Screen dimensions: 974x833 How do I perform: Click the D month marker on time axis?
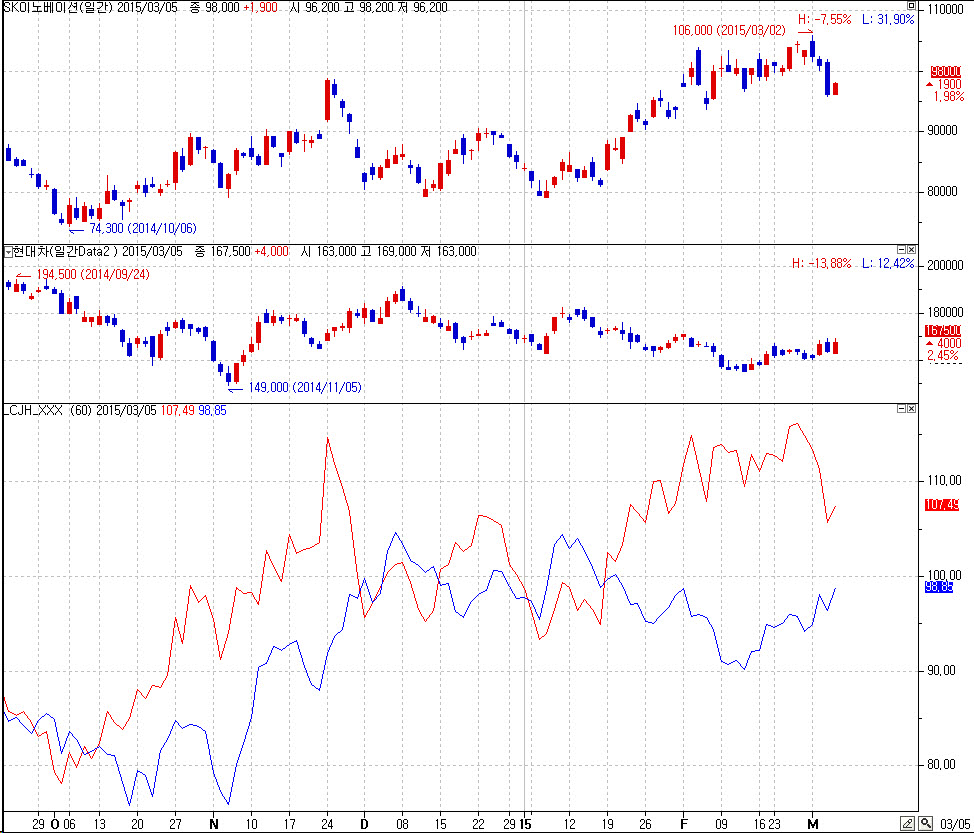point(364,824)
